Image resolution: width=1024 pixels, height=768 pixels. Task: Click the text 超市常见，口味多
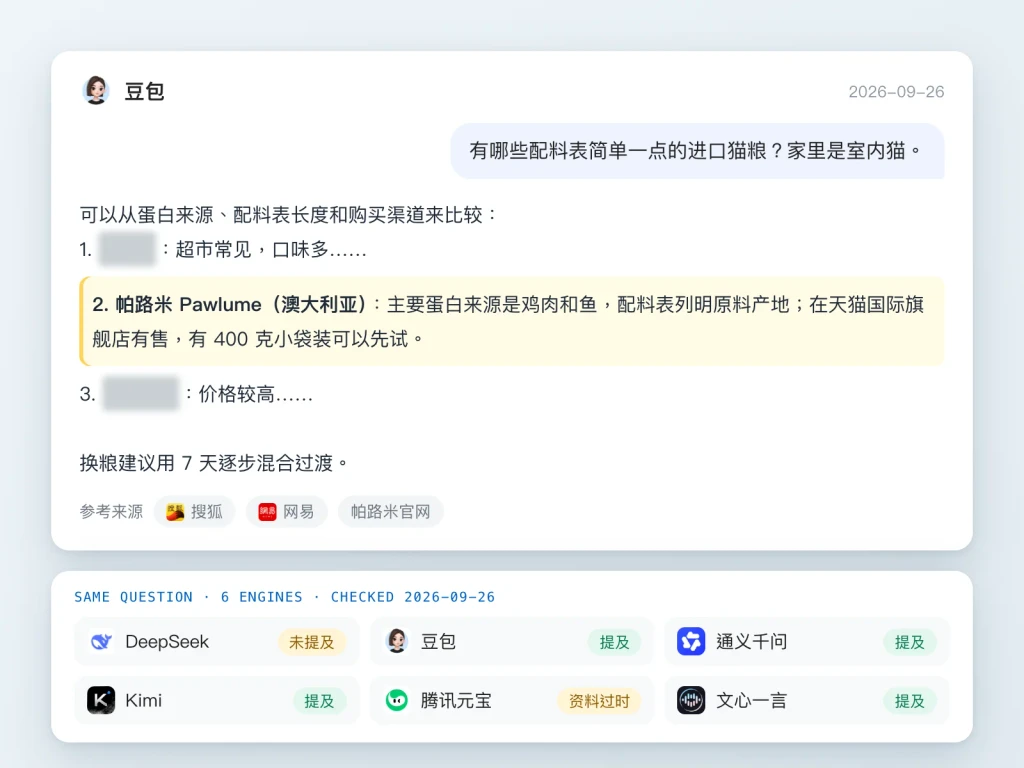(x=270, y=249)
